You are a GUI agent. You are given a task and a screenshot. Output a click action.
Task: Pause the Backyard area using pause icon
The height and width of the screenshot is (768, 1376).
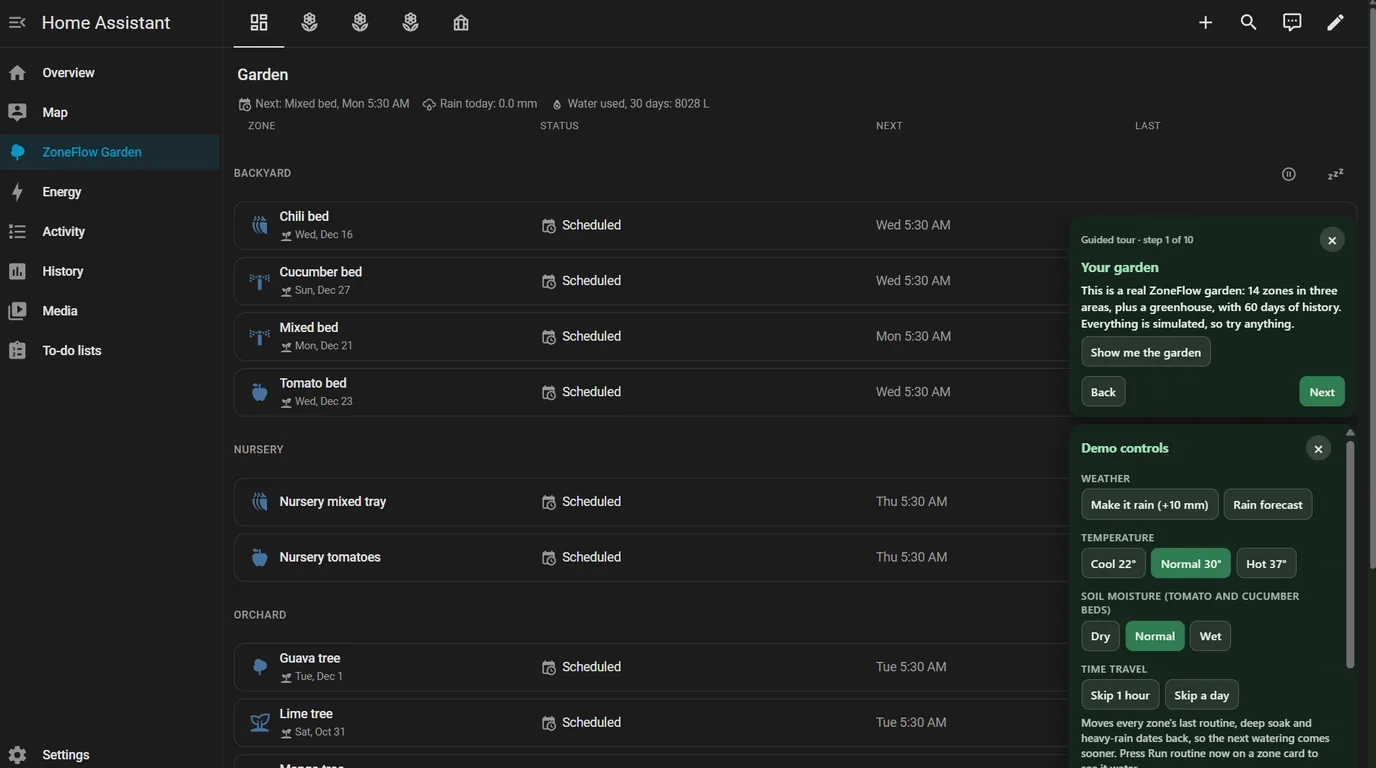coord(1289,174)
